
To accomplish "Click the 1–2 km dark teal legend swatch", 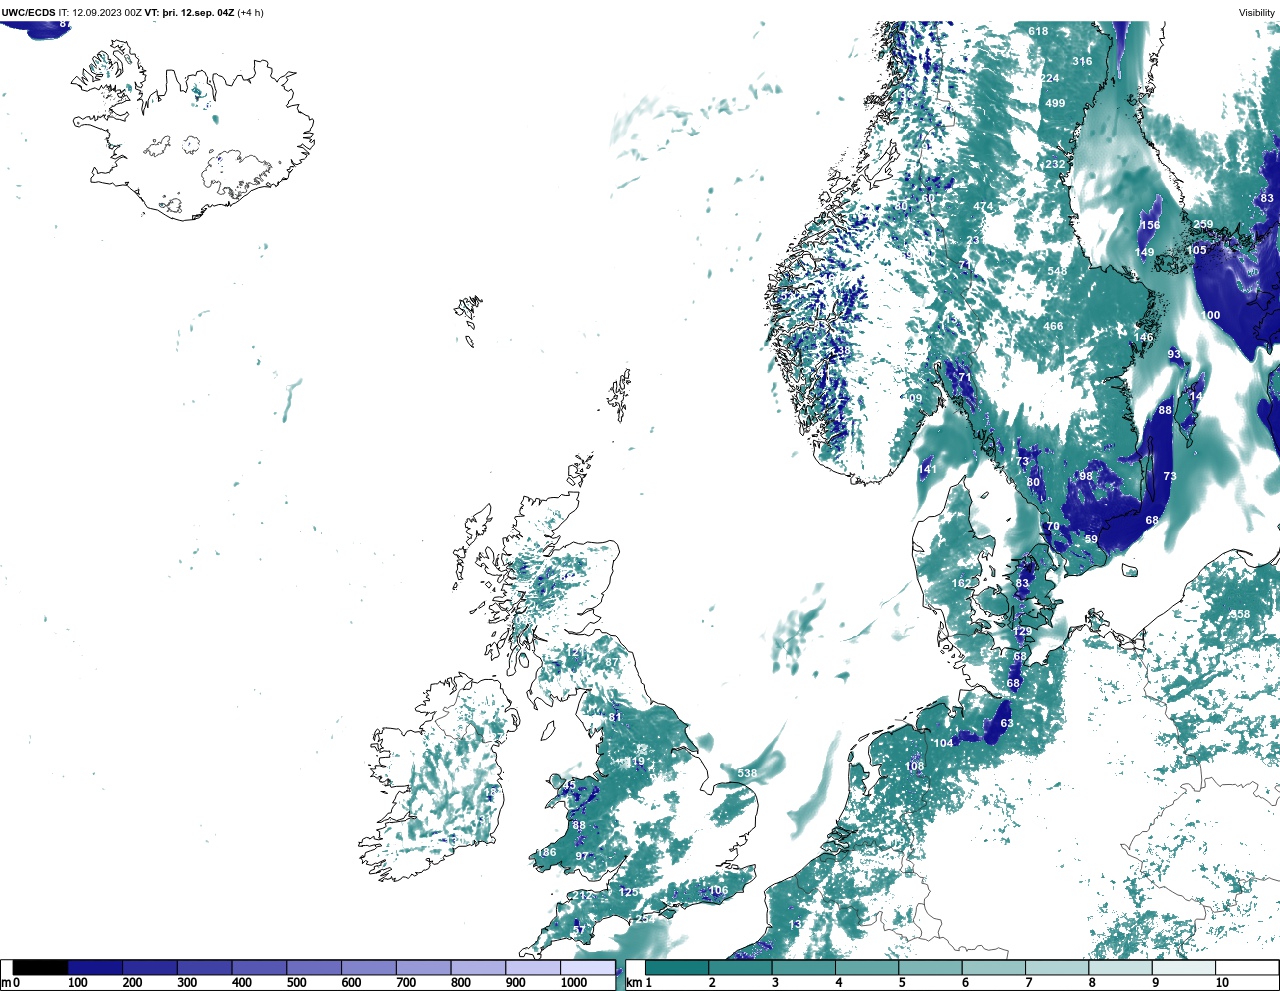I will [677, 968].
